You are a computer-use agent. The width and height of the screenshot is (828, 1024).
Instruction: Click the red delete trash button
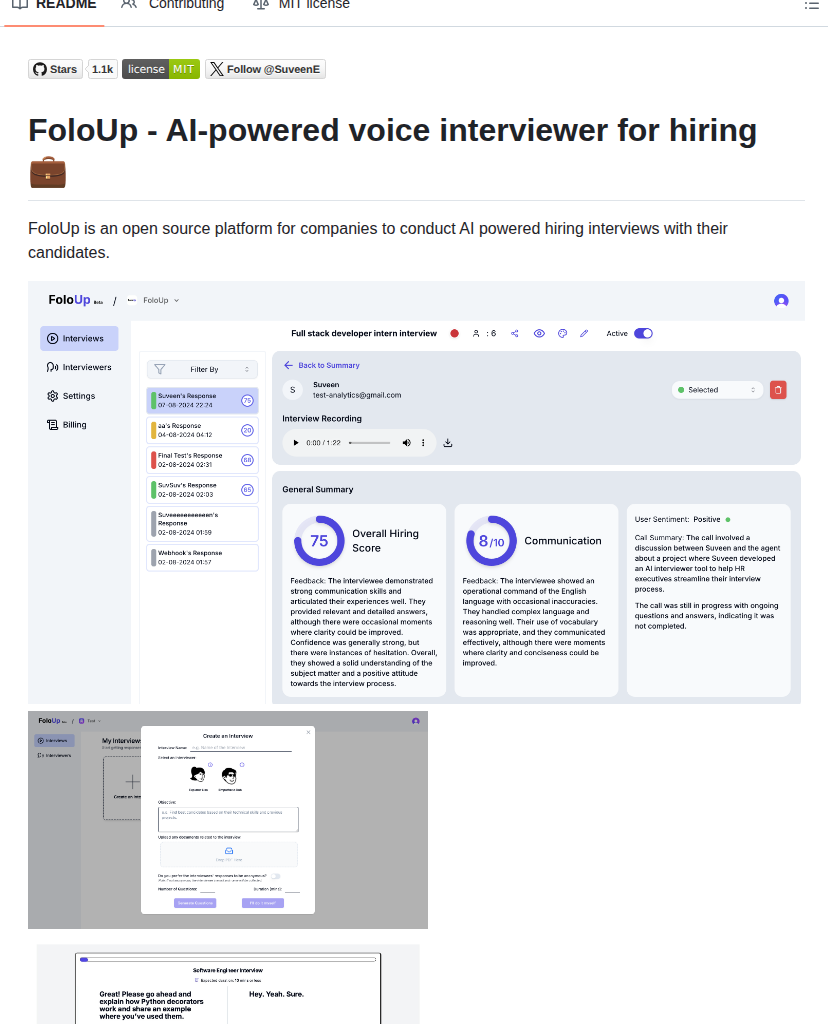778,390
